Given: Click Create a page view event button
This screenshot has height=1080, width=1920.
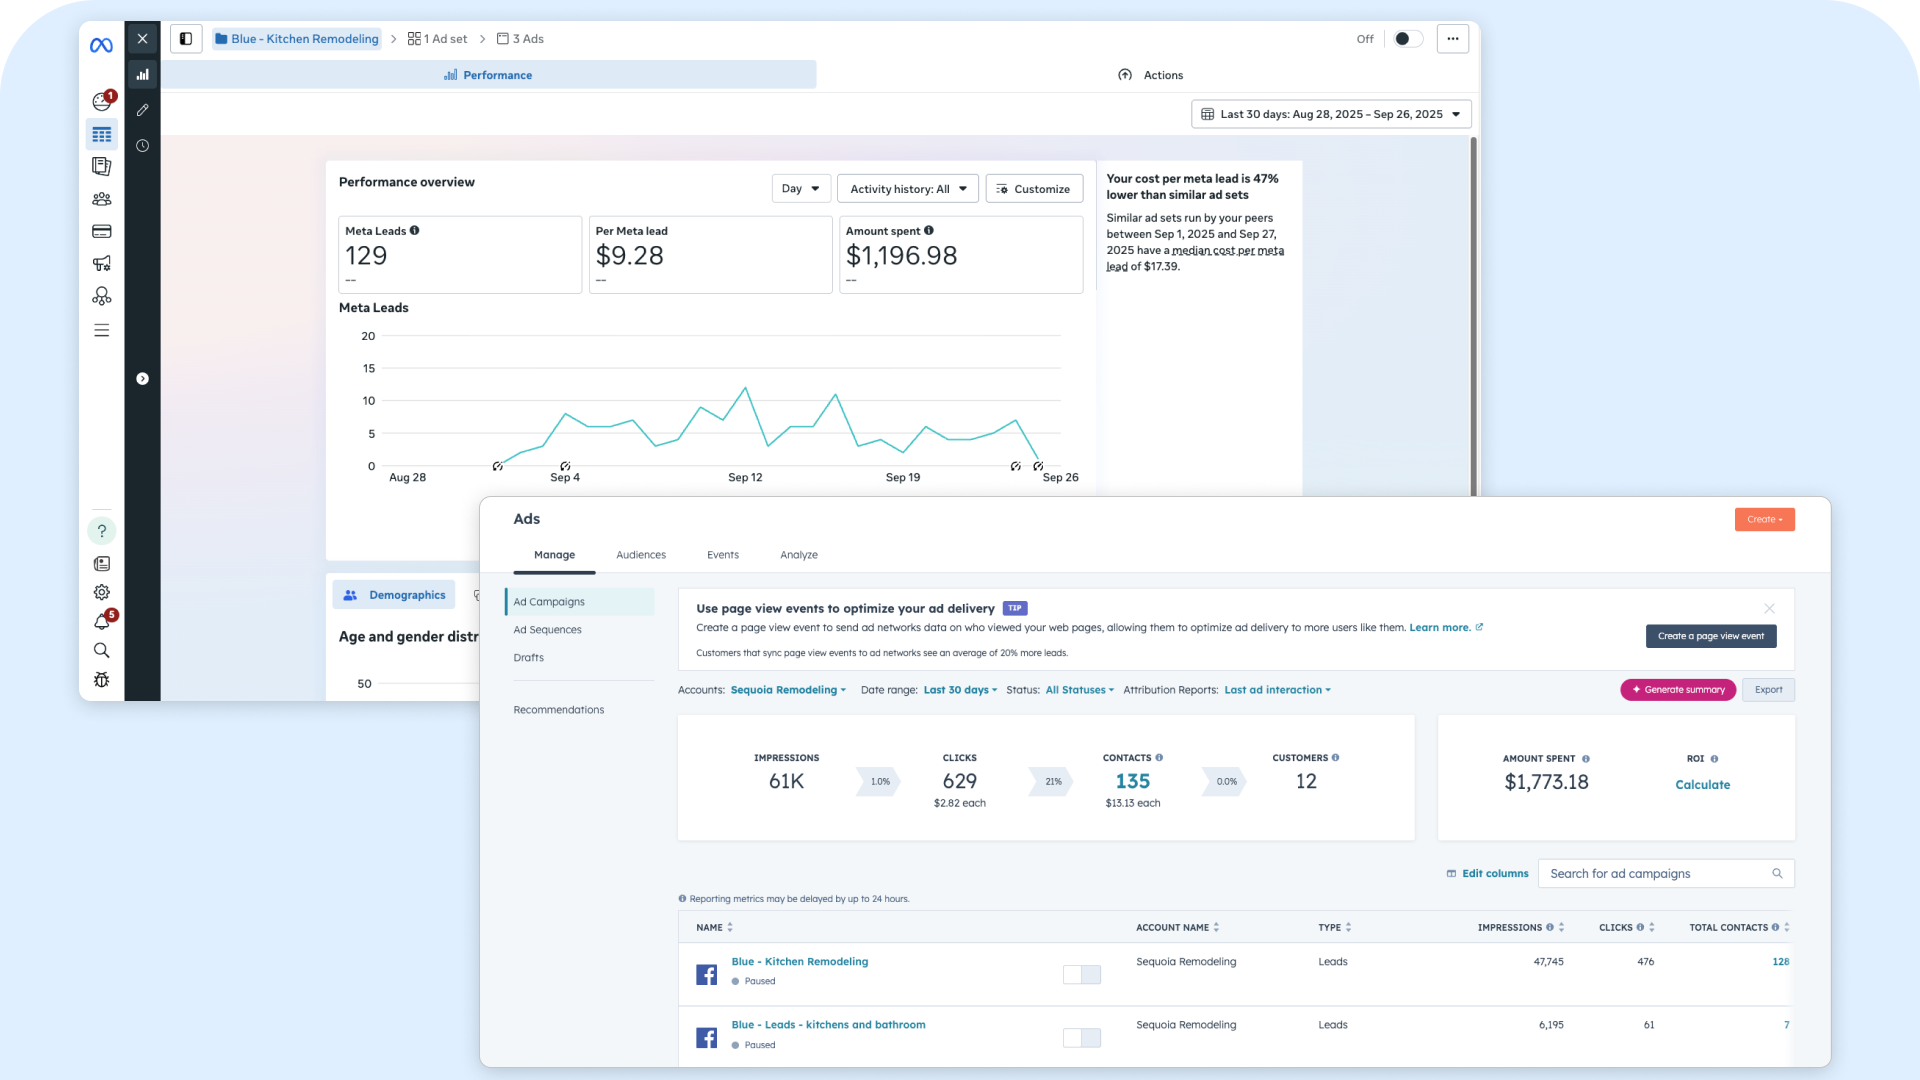Looking at the screenshot, I should (1710, 636).
